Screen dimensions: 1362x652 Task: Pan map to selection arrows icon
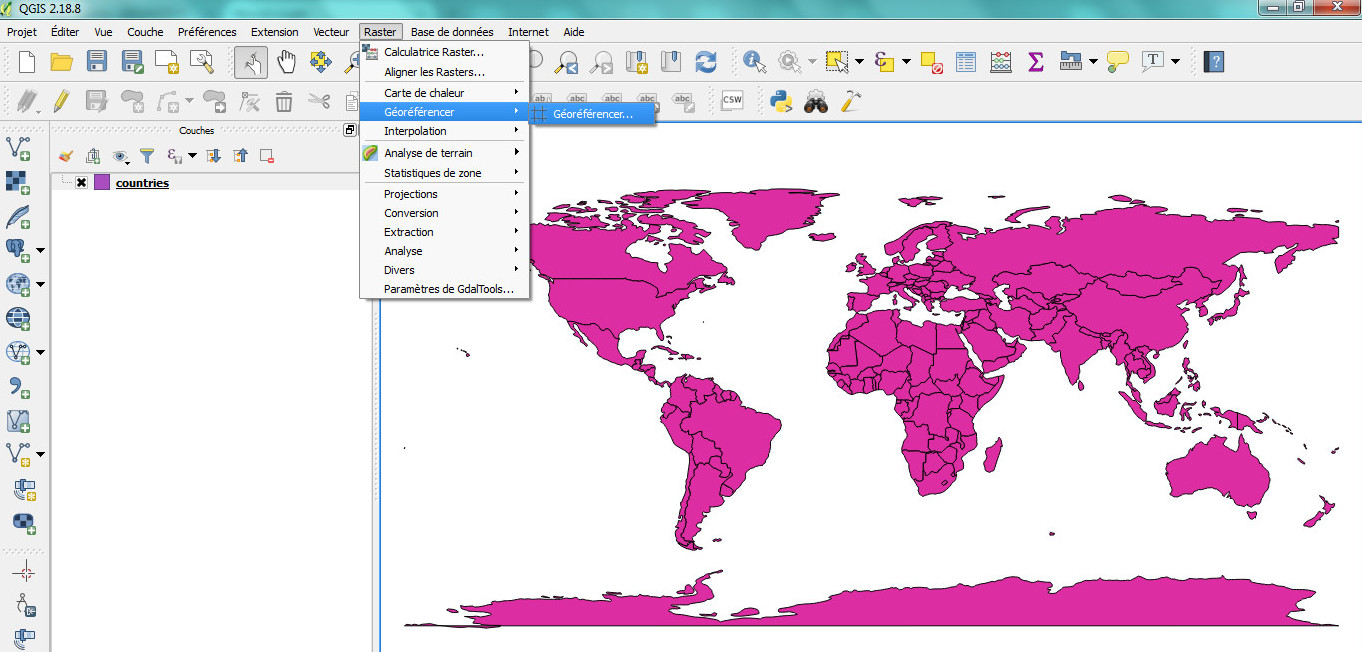(x=321, y=62)
